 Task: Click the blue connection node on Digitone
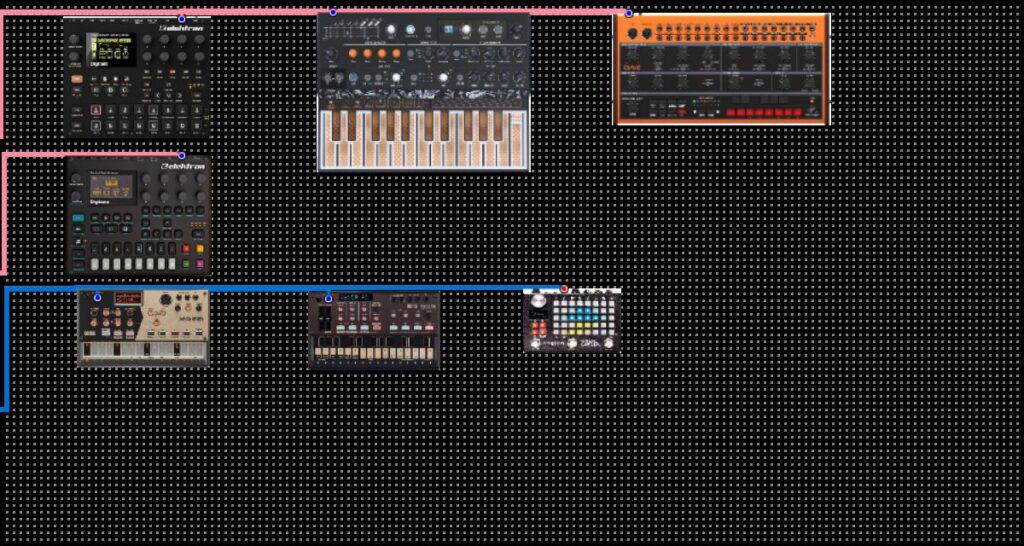point(182,155)
